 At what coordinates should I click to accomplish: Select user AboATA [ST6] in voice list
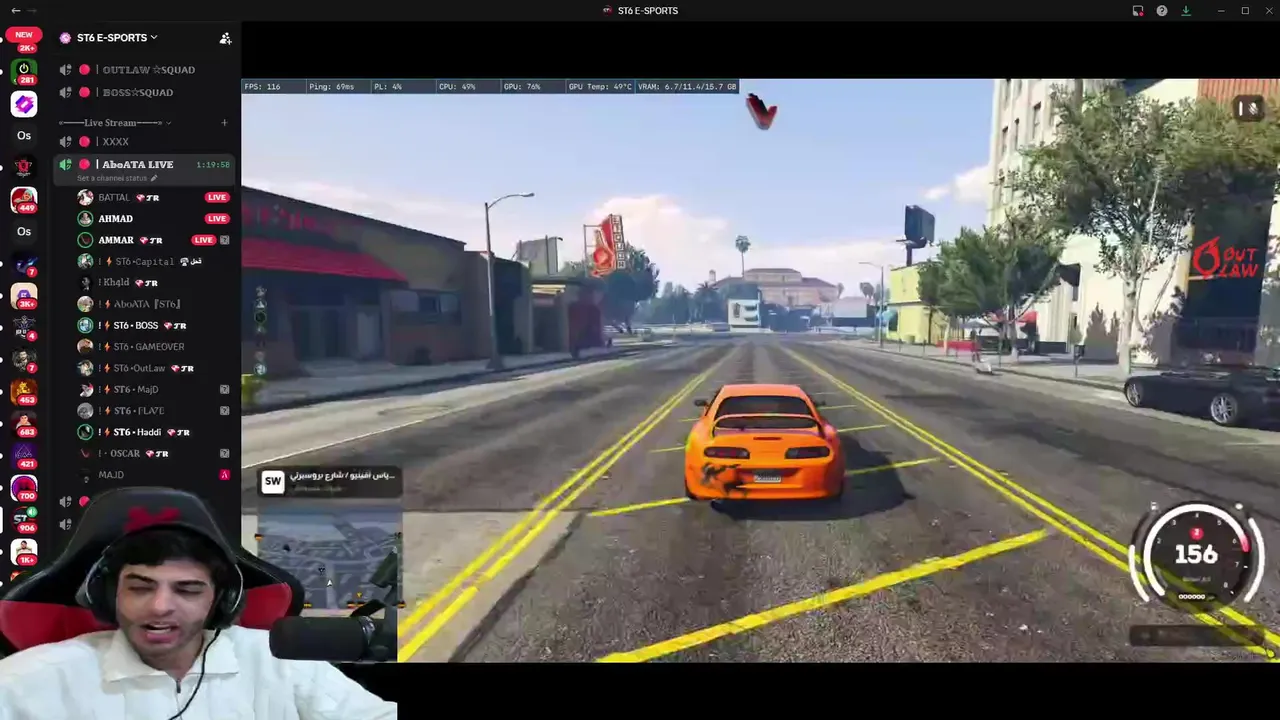coord(154,304)
